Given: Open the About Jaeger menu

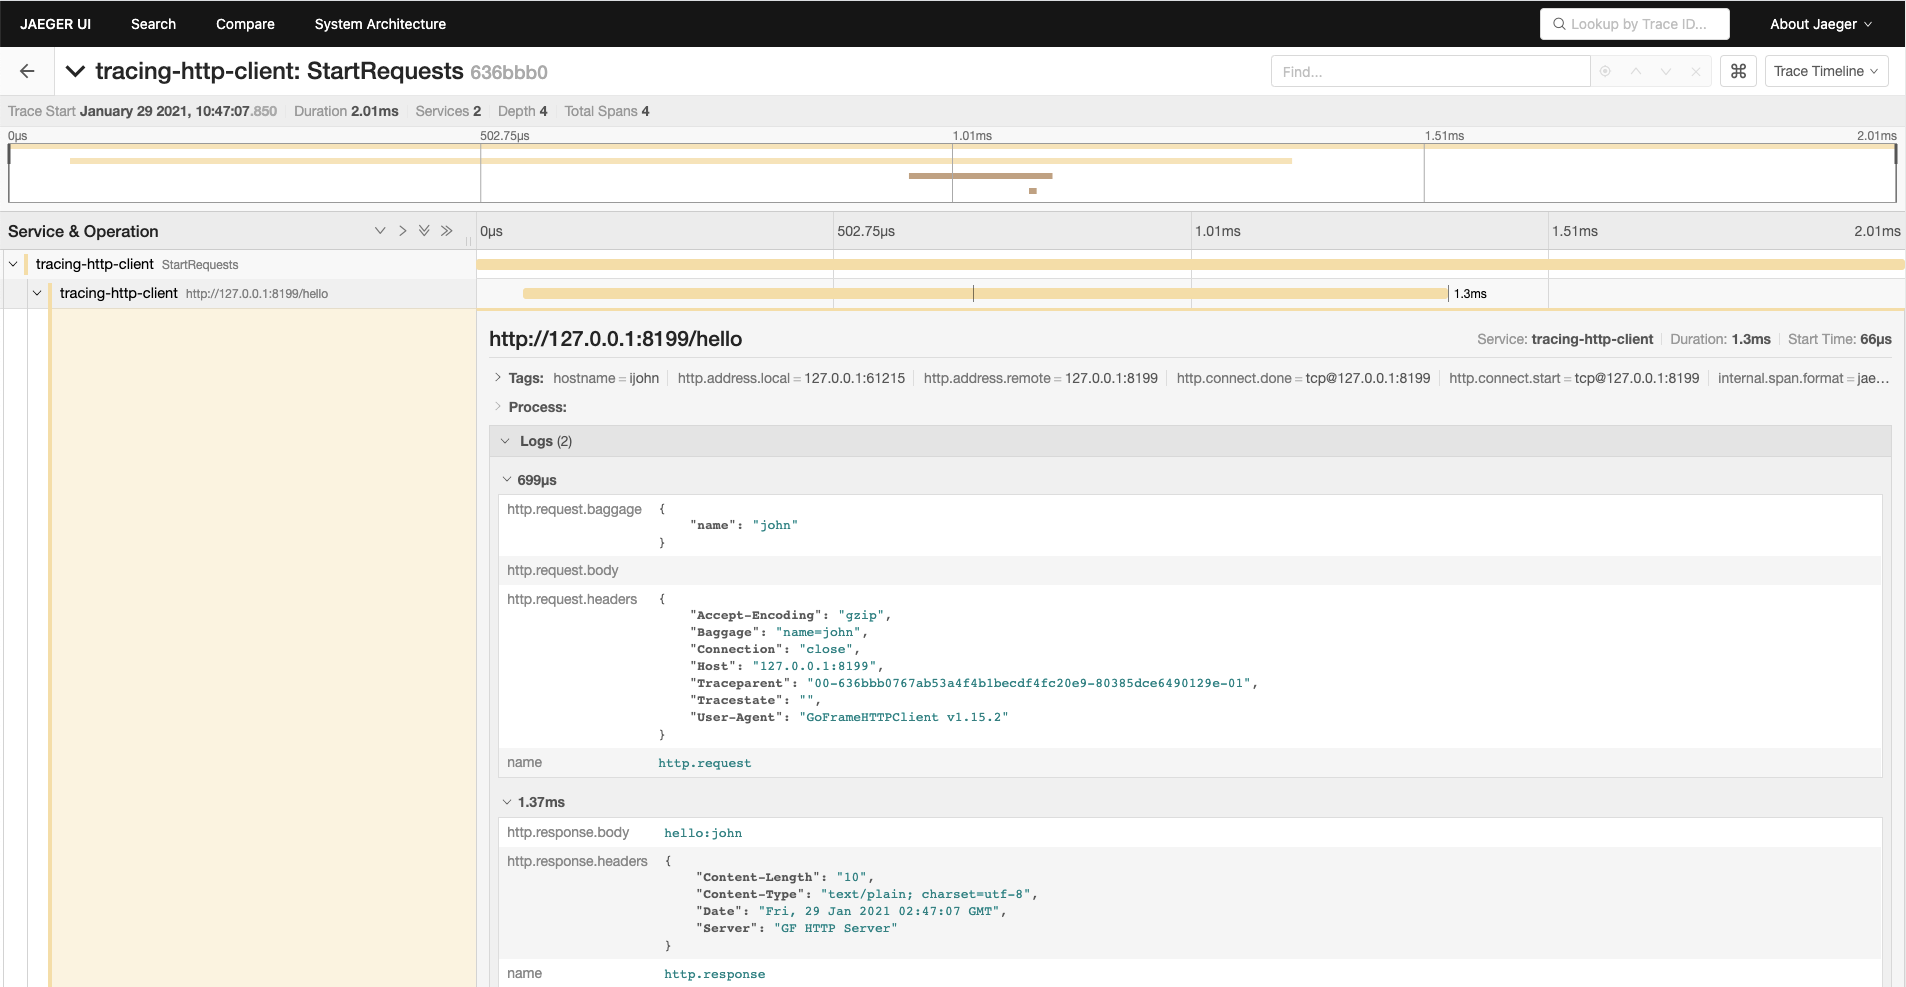Looking at the screenshot, I should (1820, 24).
